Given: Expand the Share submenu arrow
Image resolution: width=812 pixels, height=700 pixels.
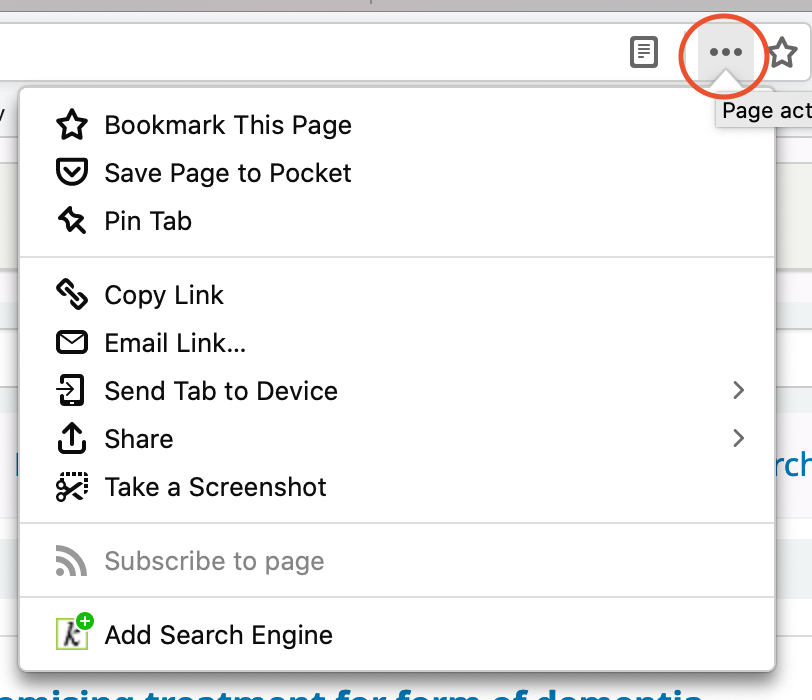Looking at the screenshot, I should [x=739, y=439].
